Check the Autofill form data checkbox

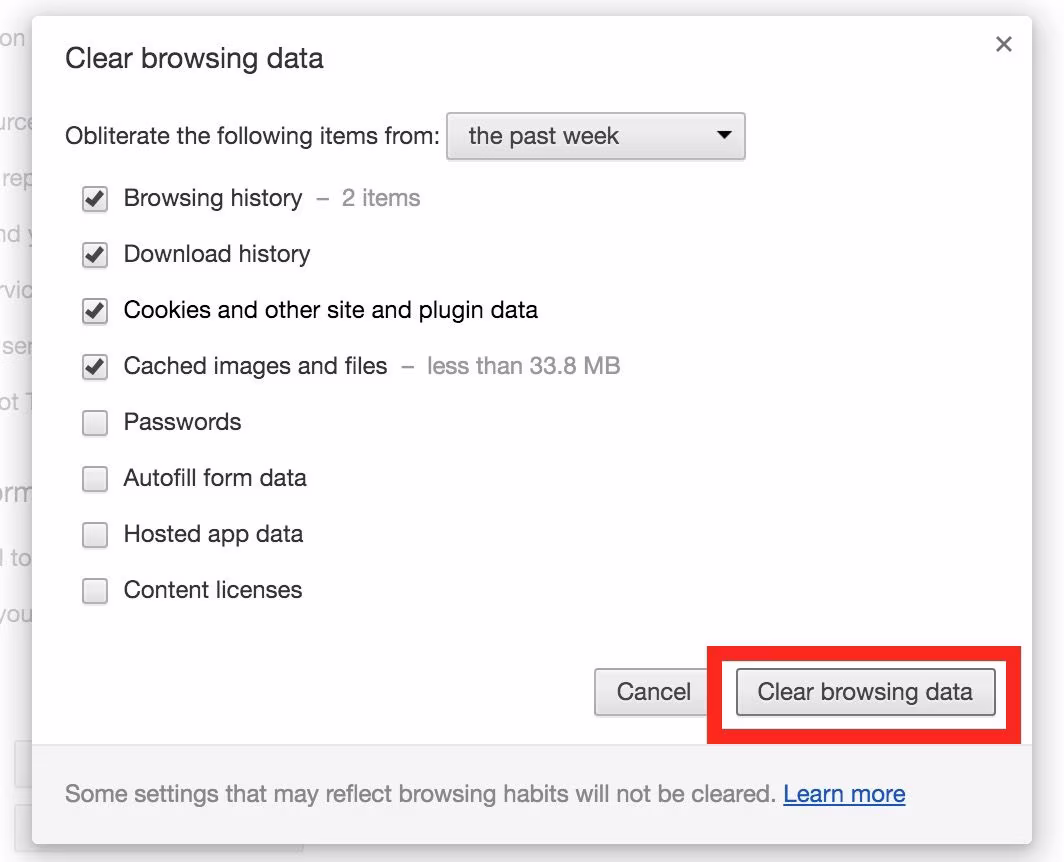(x=95, y=479)
